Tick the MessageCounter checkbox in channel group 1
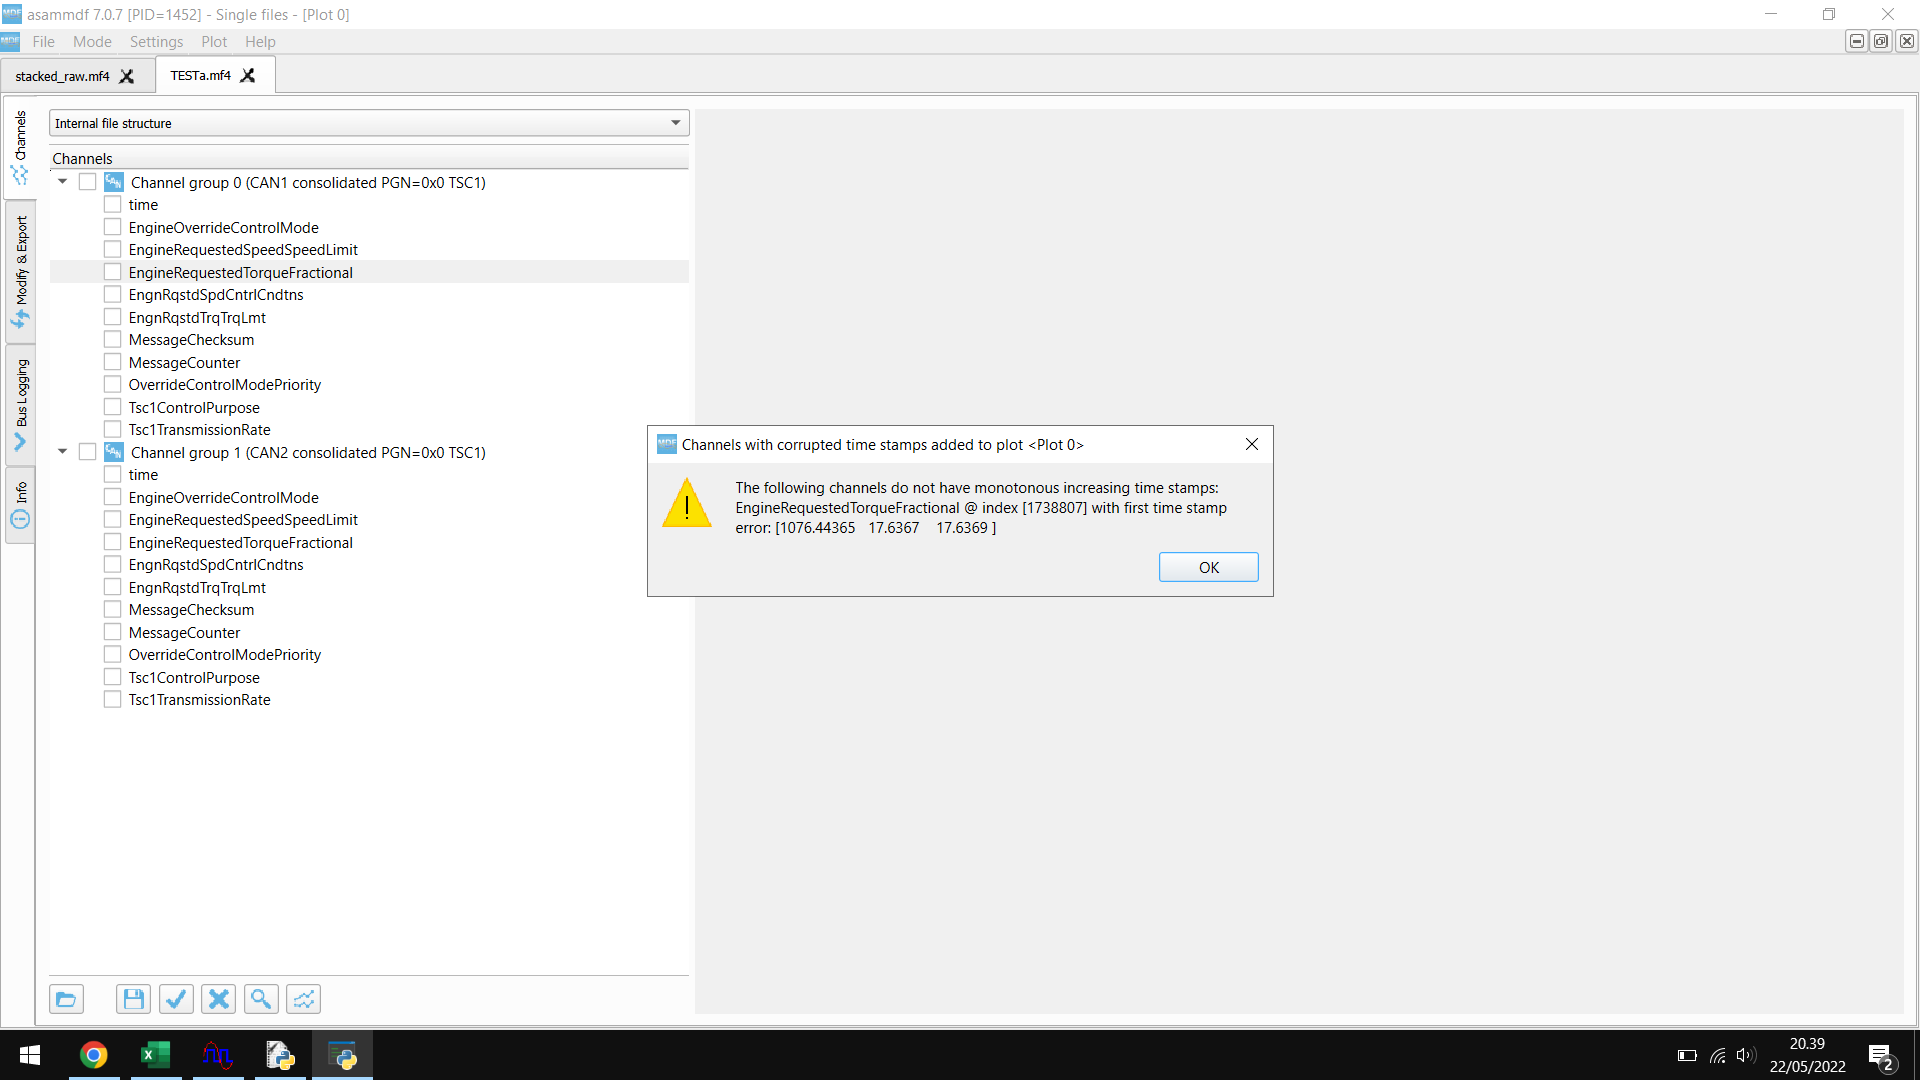 [x=113, y=632]
